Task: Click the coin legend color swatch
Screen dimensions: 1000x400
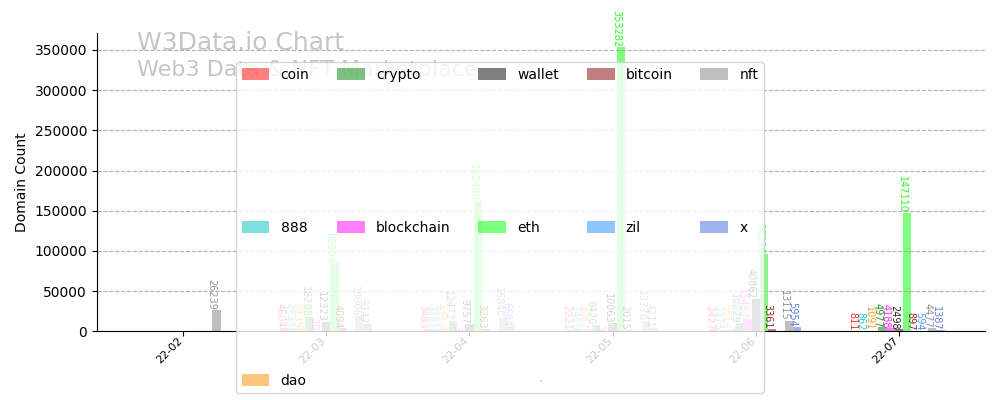Action: (x=256, y=74)
